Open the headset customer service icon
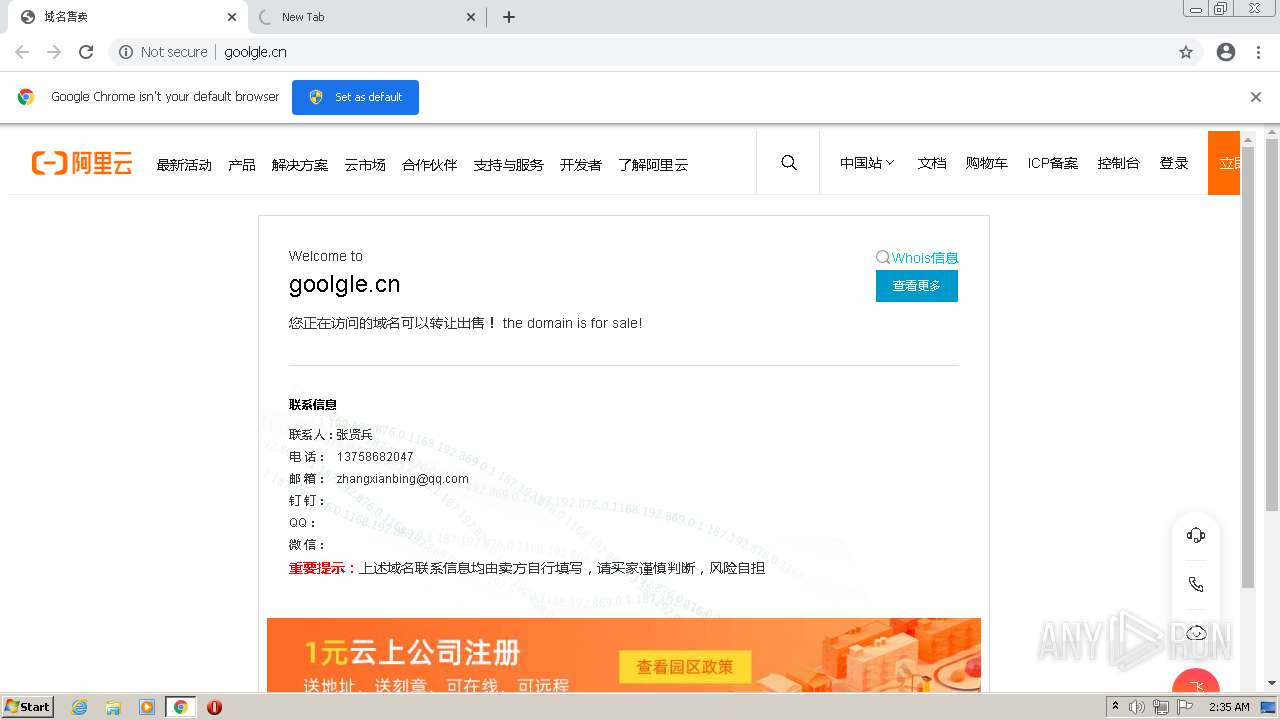The height and width of the screenshot is (720, 1280). (1196, 535)
